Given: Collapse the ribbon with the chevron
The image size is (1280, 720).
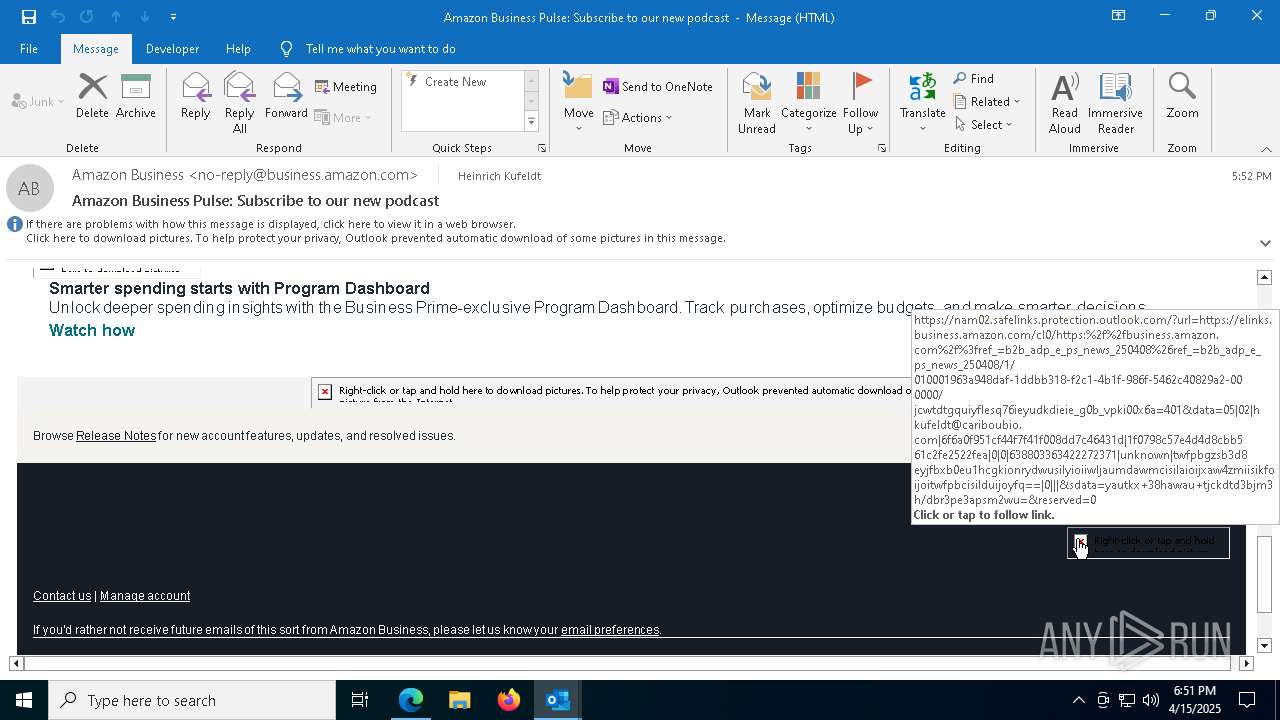Looking at the screenshot, I should (x=1266, y=149).
